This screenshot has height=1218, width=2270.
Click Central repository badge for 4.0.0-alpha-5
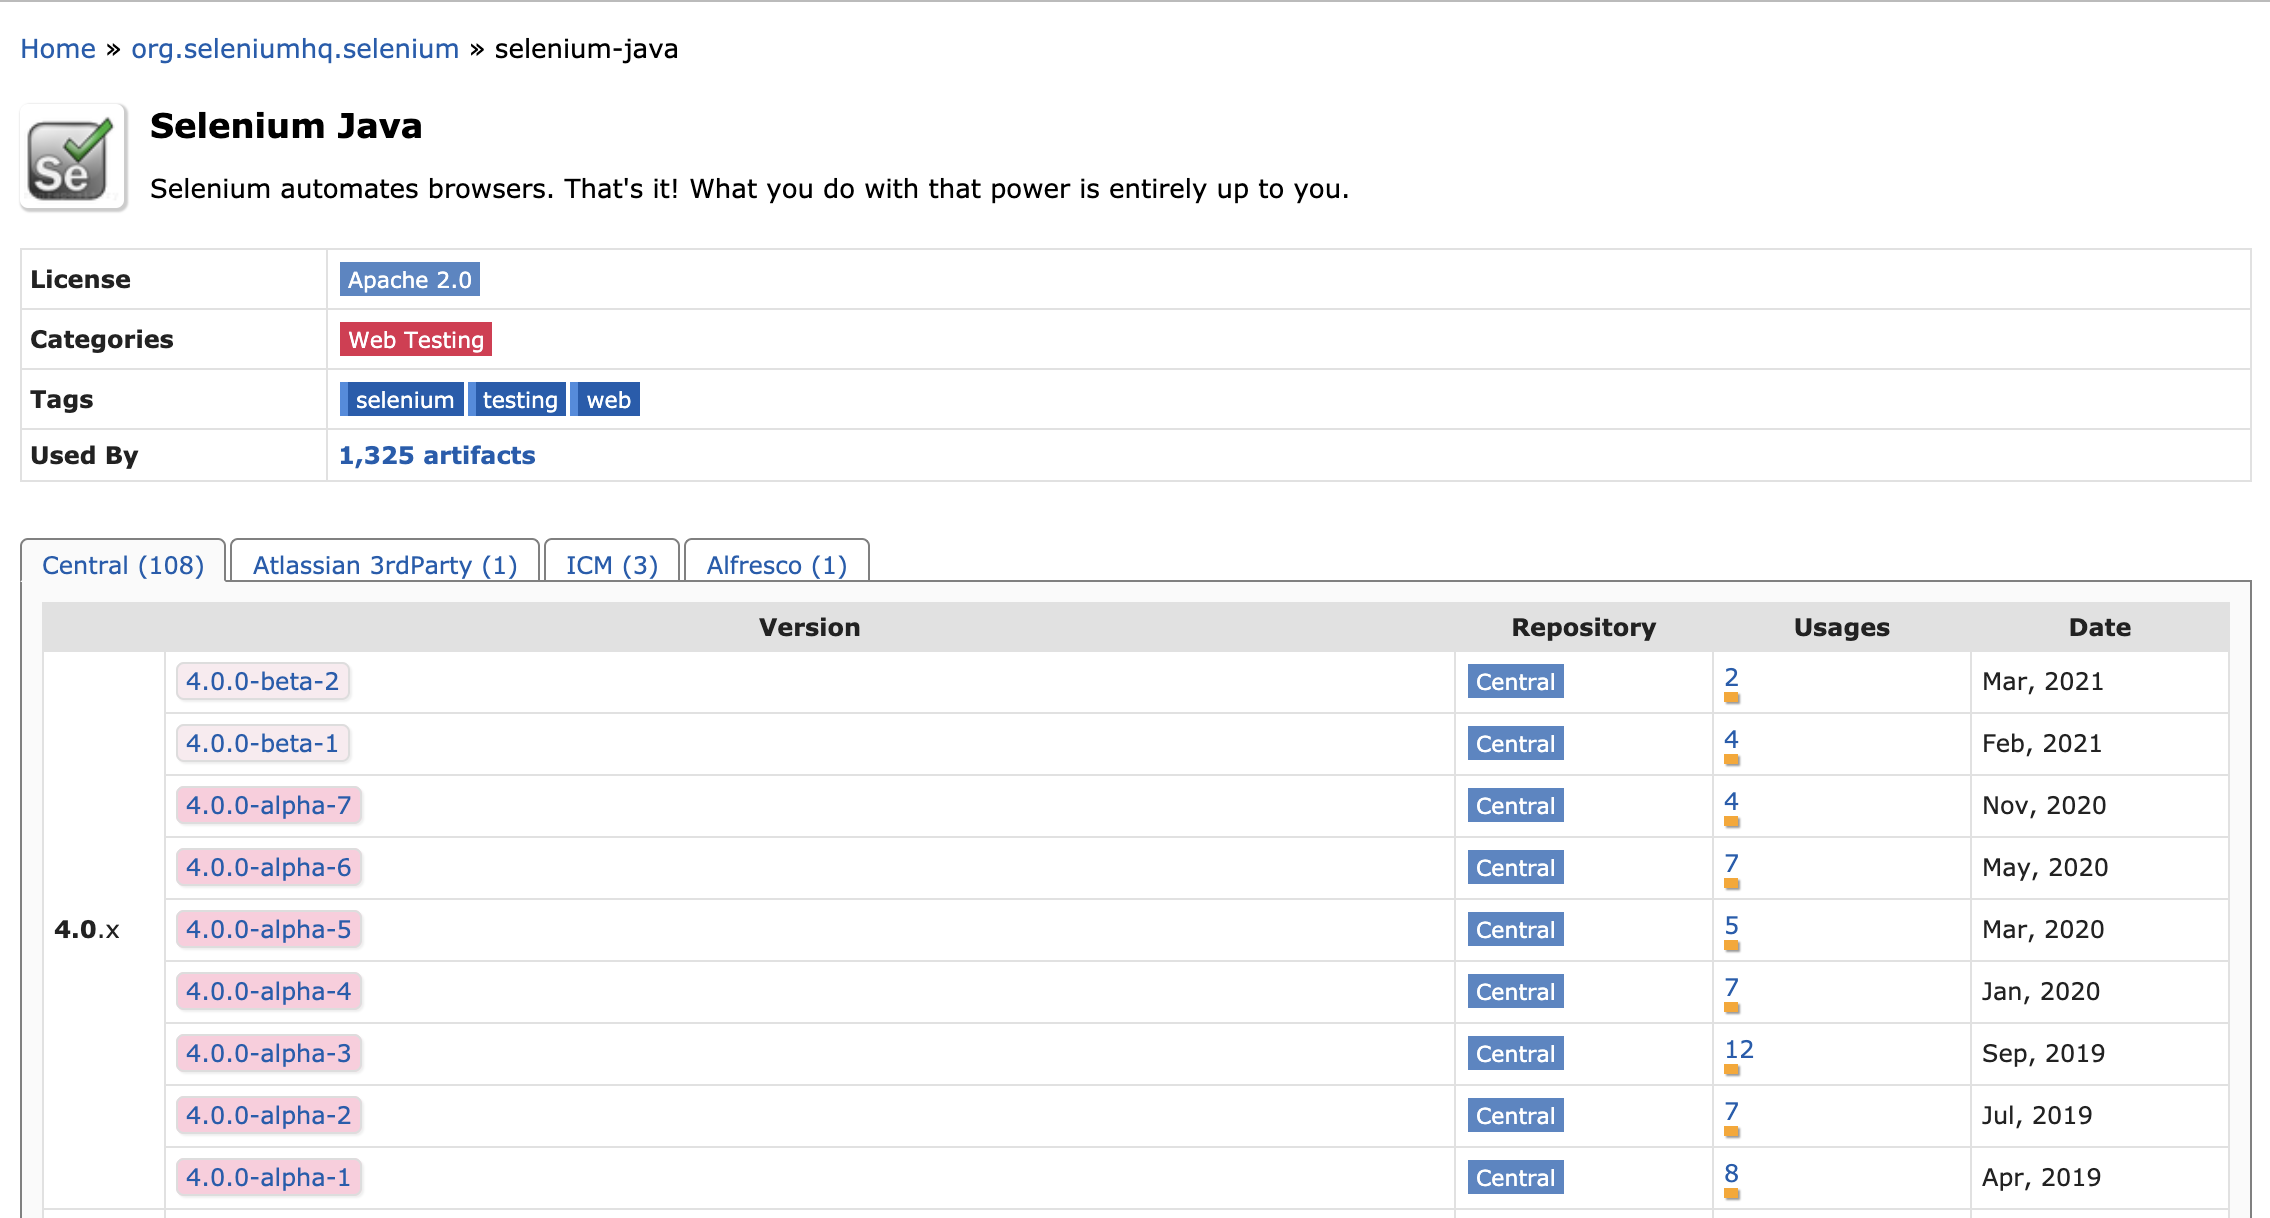point(1515,930)
